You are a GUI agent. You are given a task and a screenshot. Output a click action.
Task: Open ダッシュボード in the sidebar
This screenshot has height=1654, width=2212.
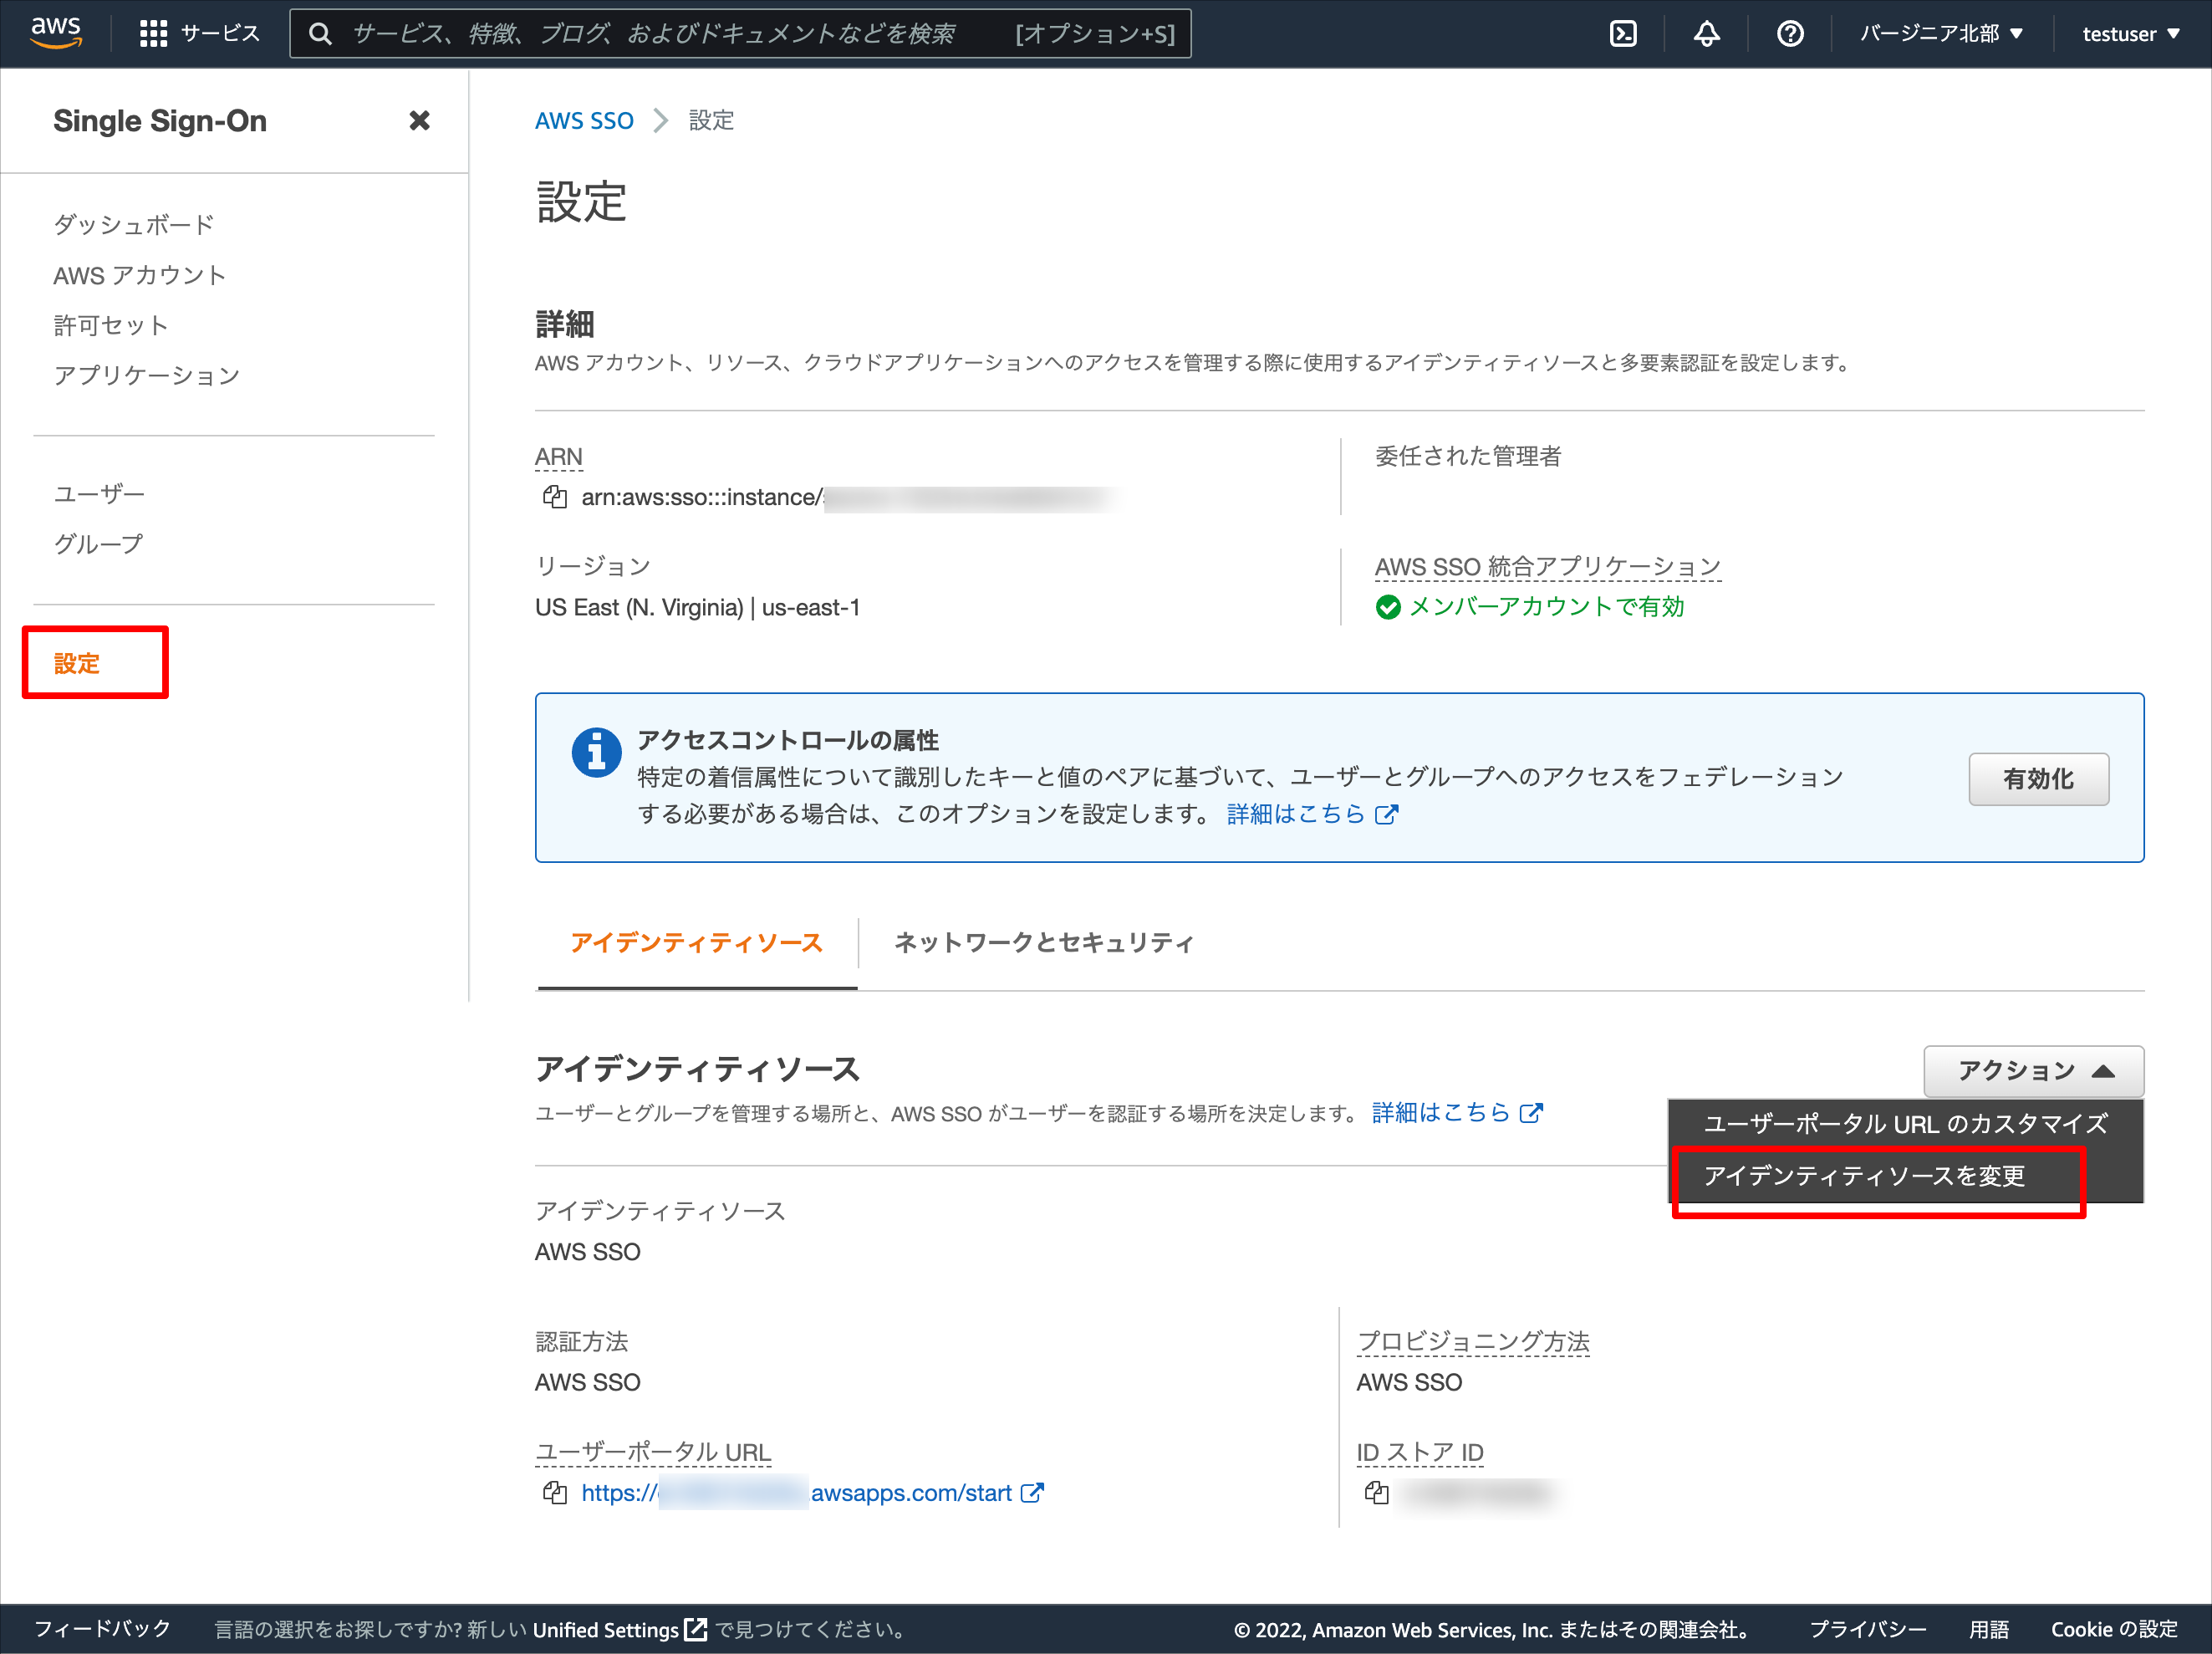coord(133,224)
